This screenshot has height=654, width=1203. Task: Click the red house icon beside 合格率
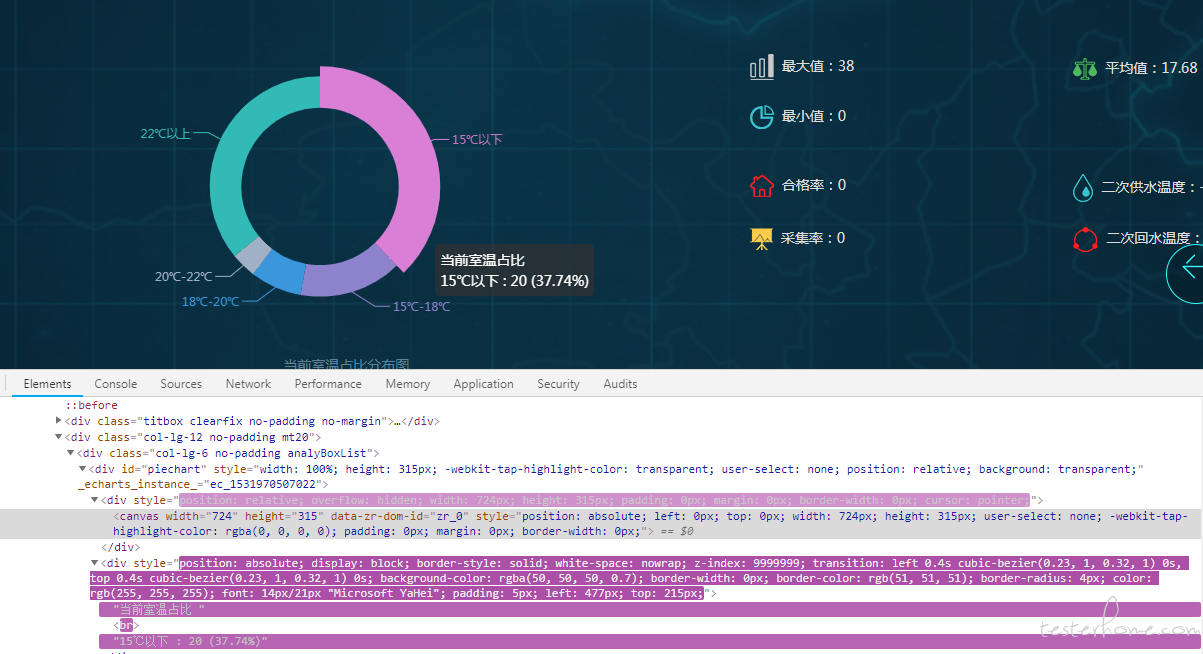761,186
